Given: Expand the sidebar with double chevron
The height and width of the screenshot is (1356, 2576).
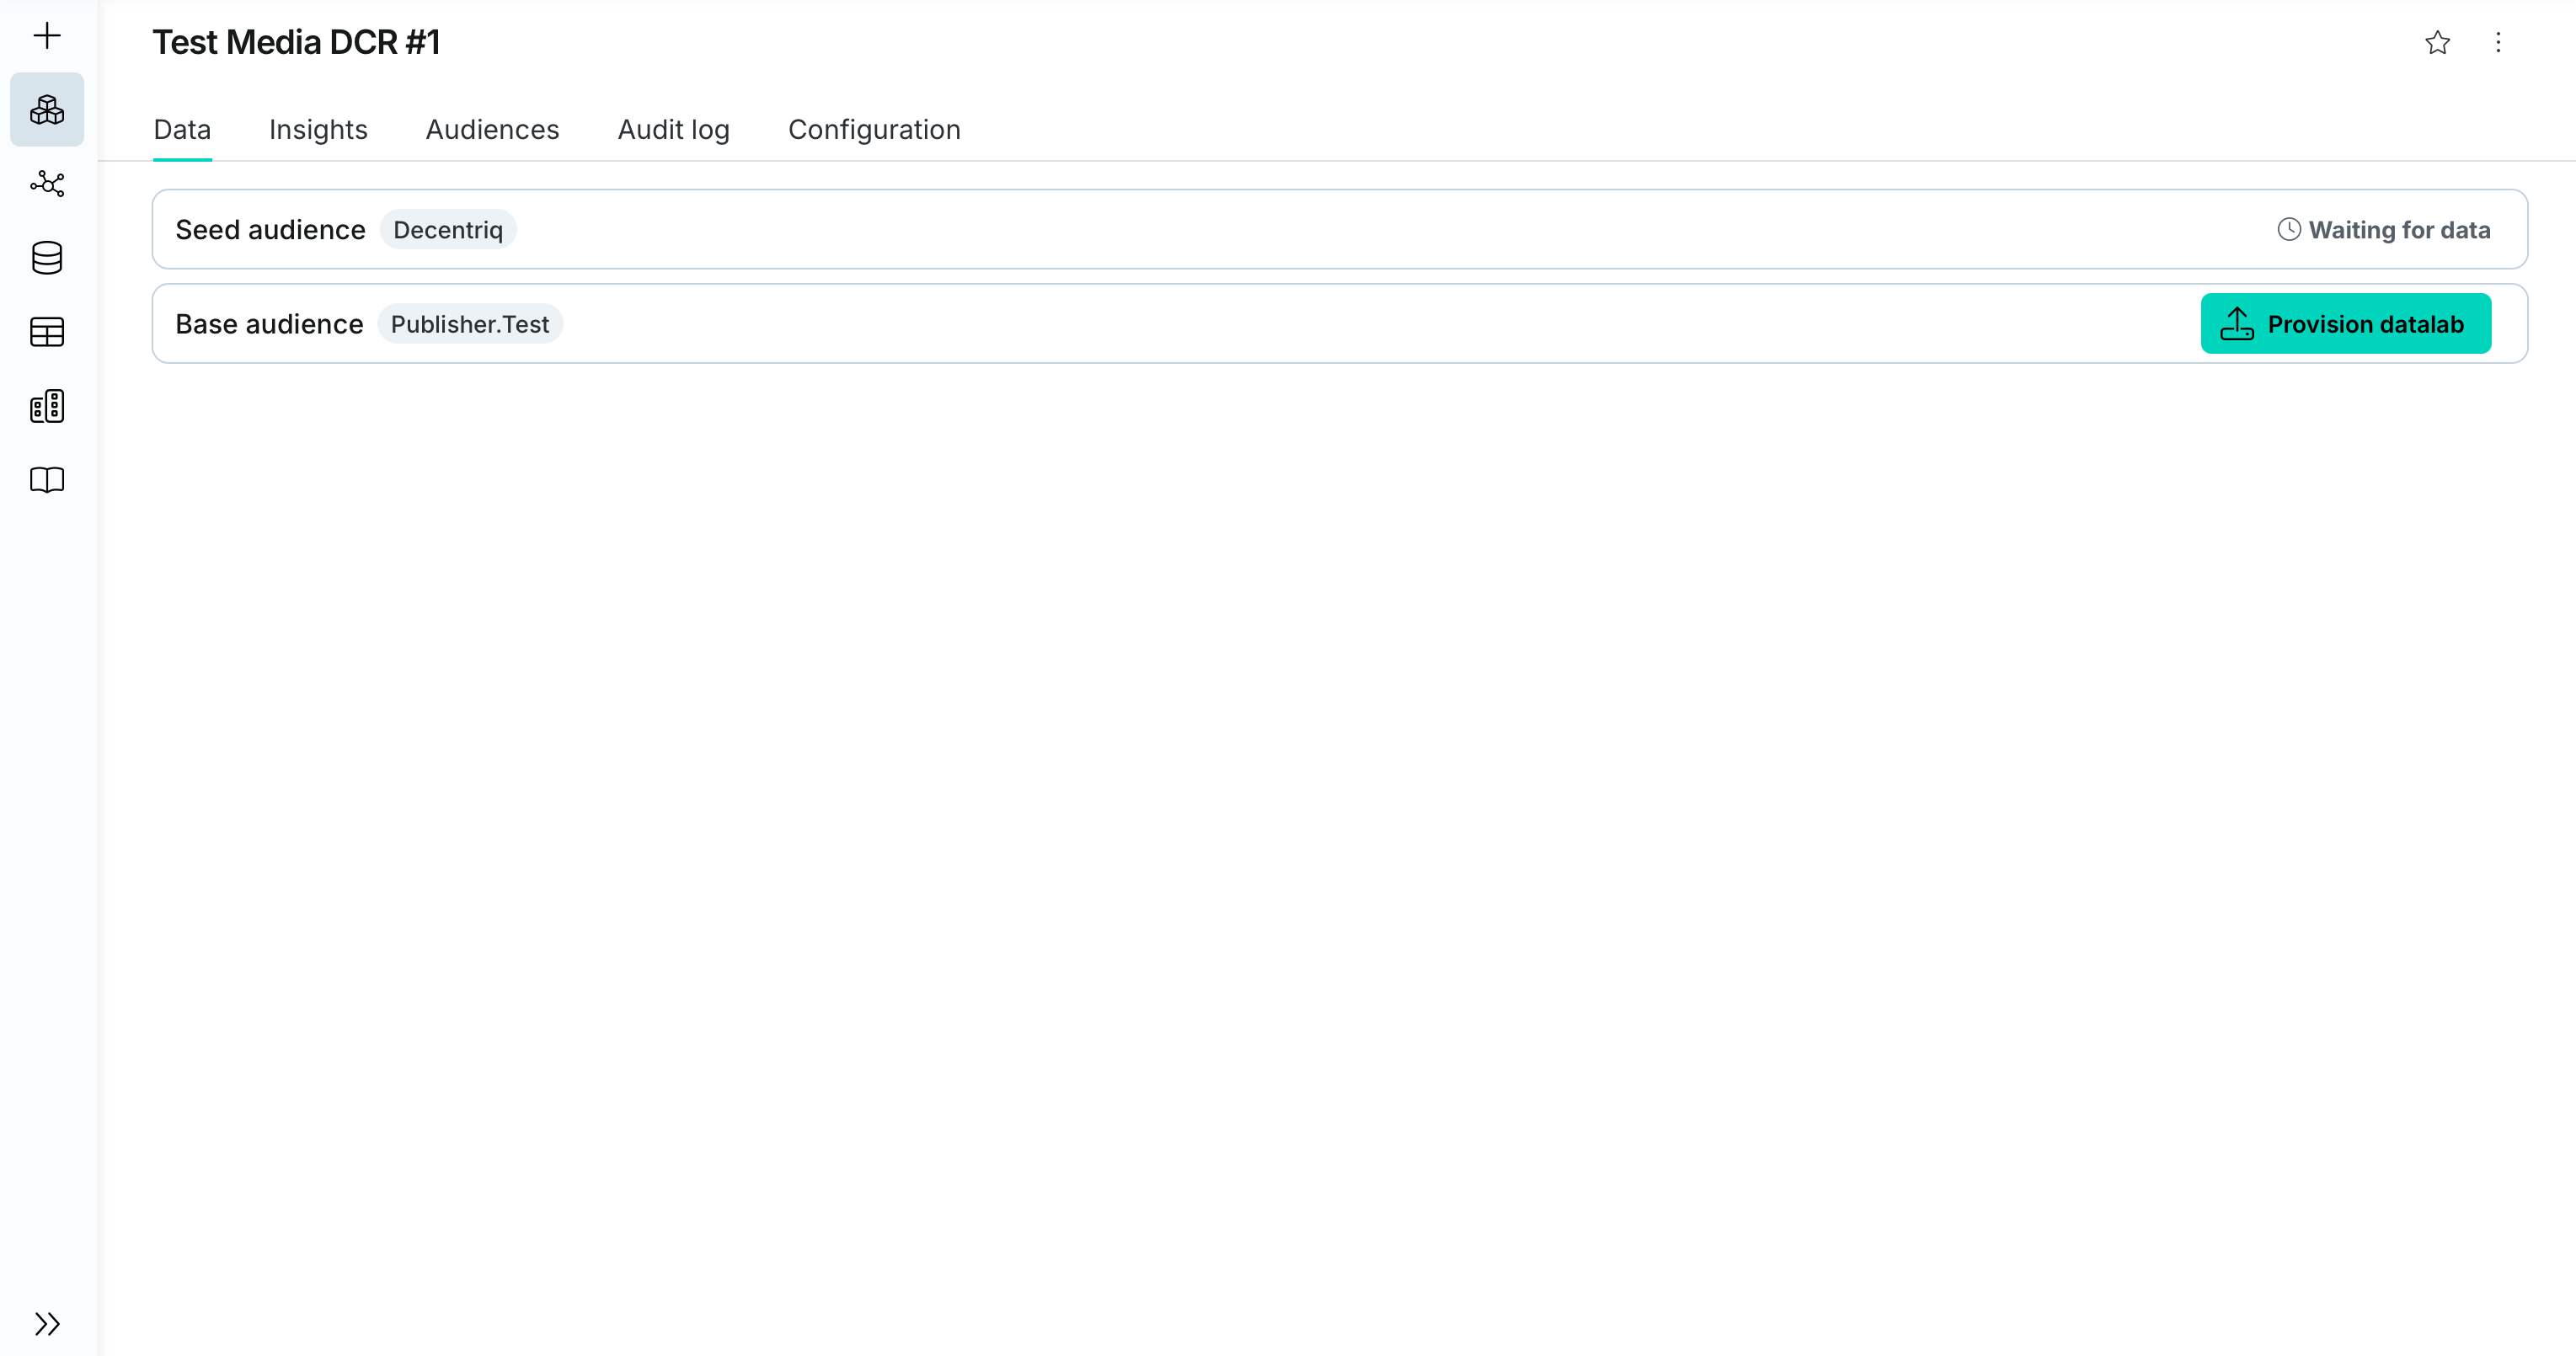Looking at the screenshot, I should [x=47, y=1324].
